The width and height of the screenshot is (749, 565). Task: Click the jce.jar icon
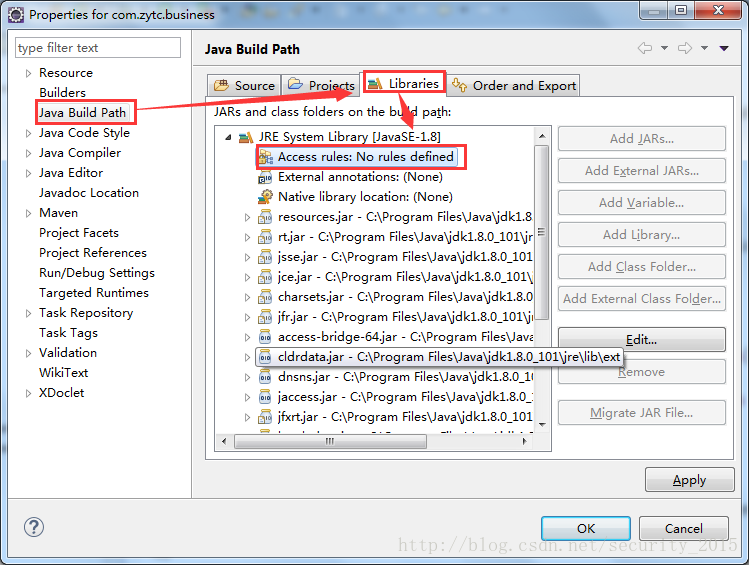(265, 277)
